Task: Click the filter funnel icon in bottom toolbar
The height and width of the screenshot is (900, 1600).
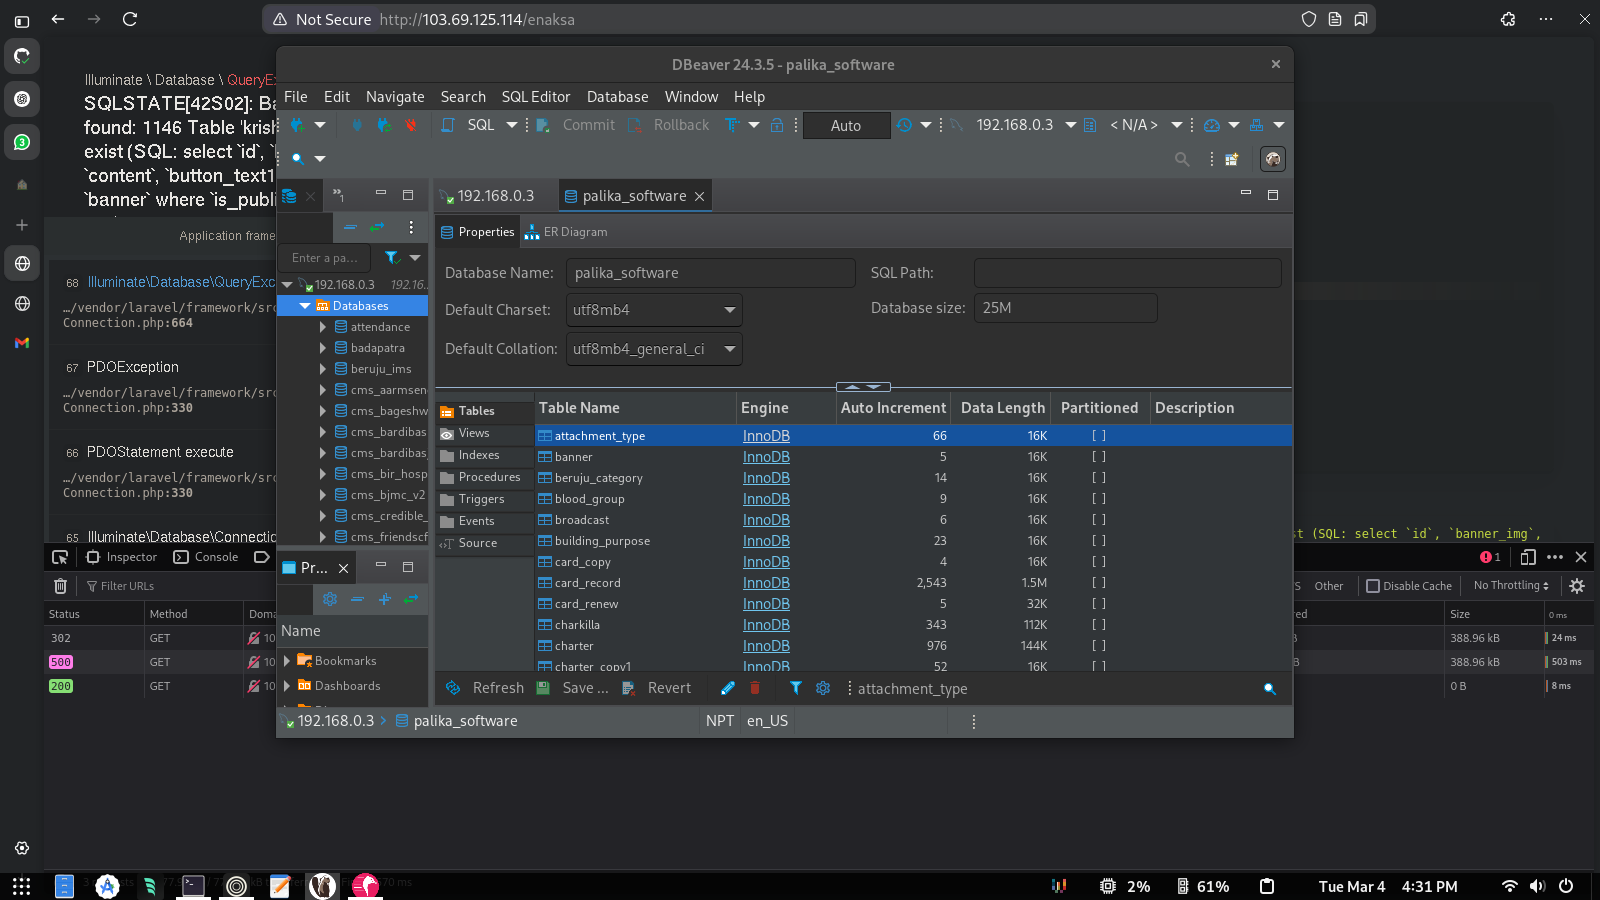Action: pos(795,688)
